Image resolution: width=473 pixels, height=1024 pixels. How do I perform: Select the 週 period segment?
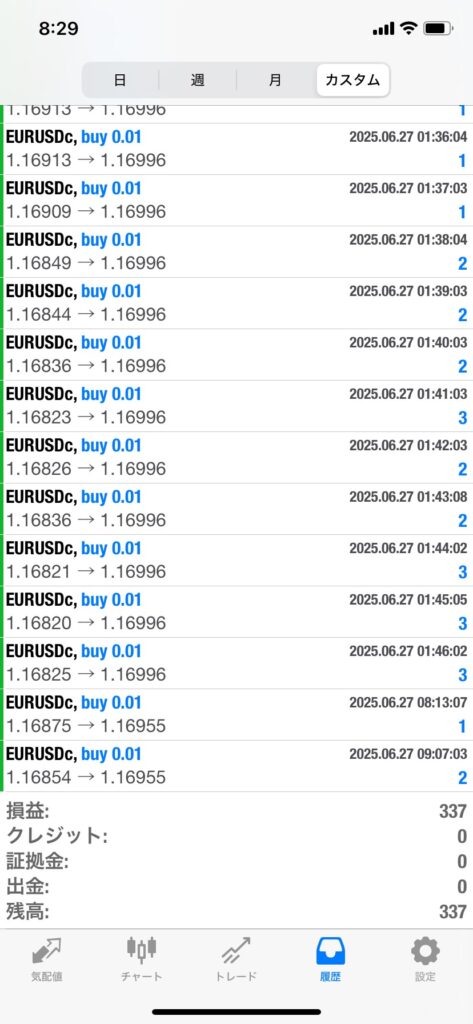197,80
